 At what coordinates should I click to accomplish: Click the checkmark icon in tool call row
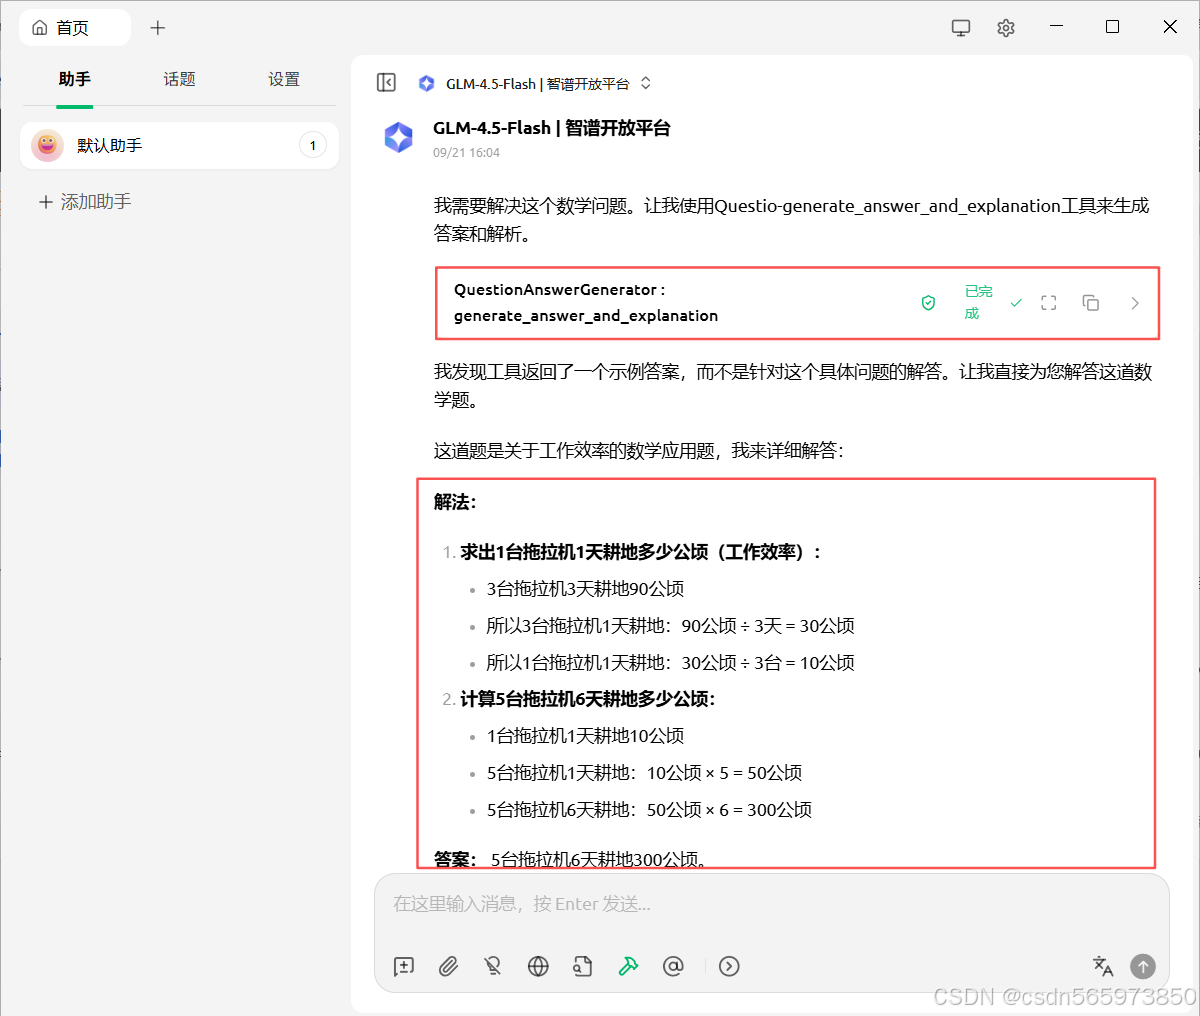[x=1016, y=303]
